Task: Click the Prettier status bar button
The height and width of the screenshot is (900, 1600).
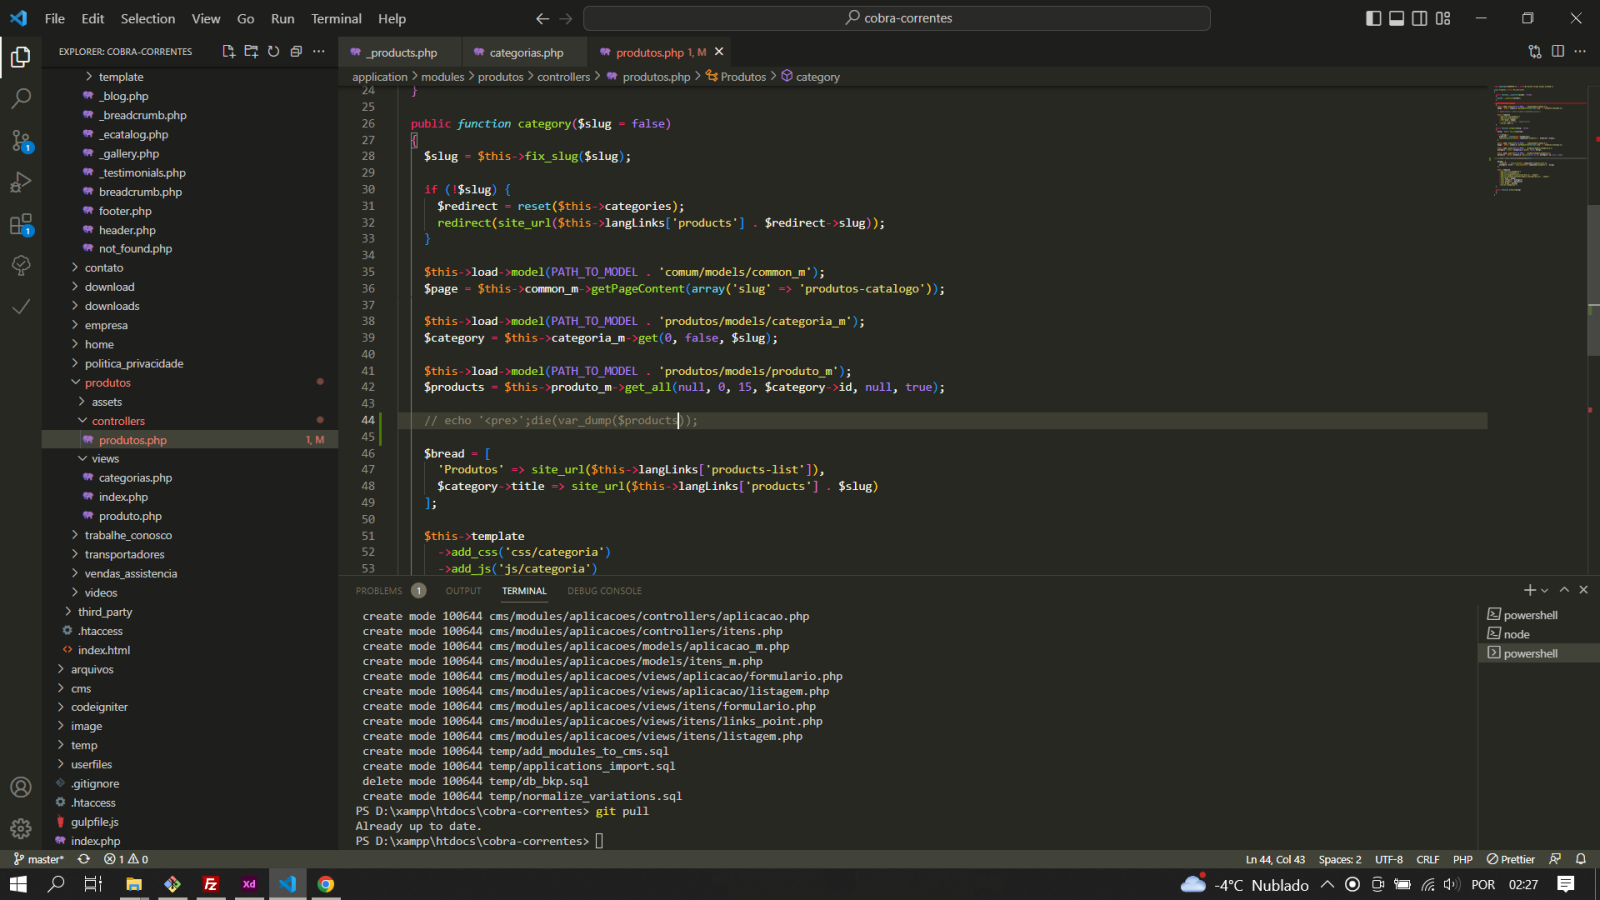Action: [1510, 859]
